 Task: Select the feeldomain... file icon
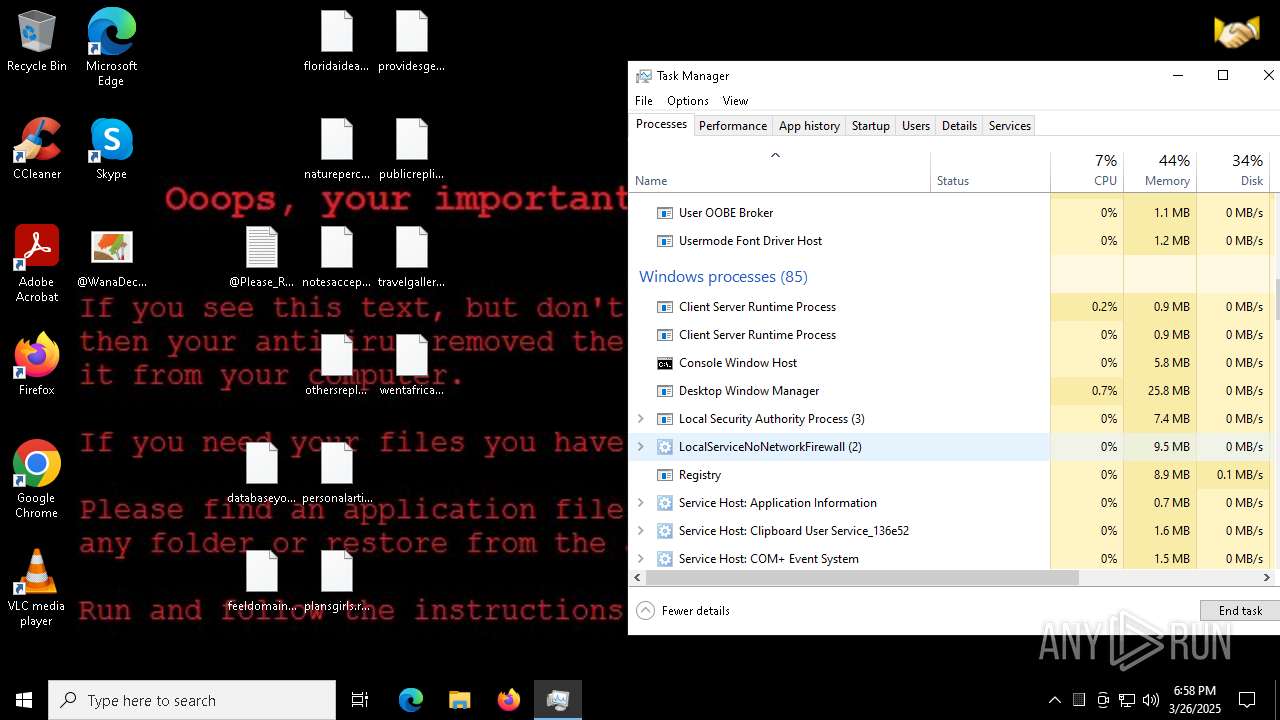[x=261, y=582]
